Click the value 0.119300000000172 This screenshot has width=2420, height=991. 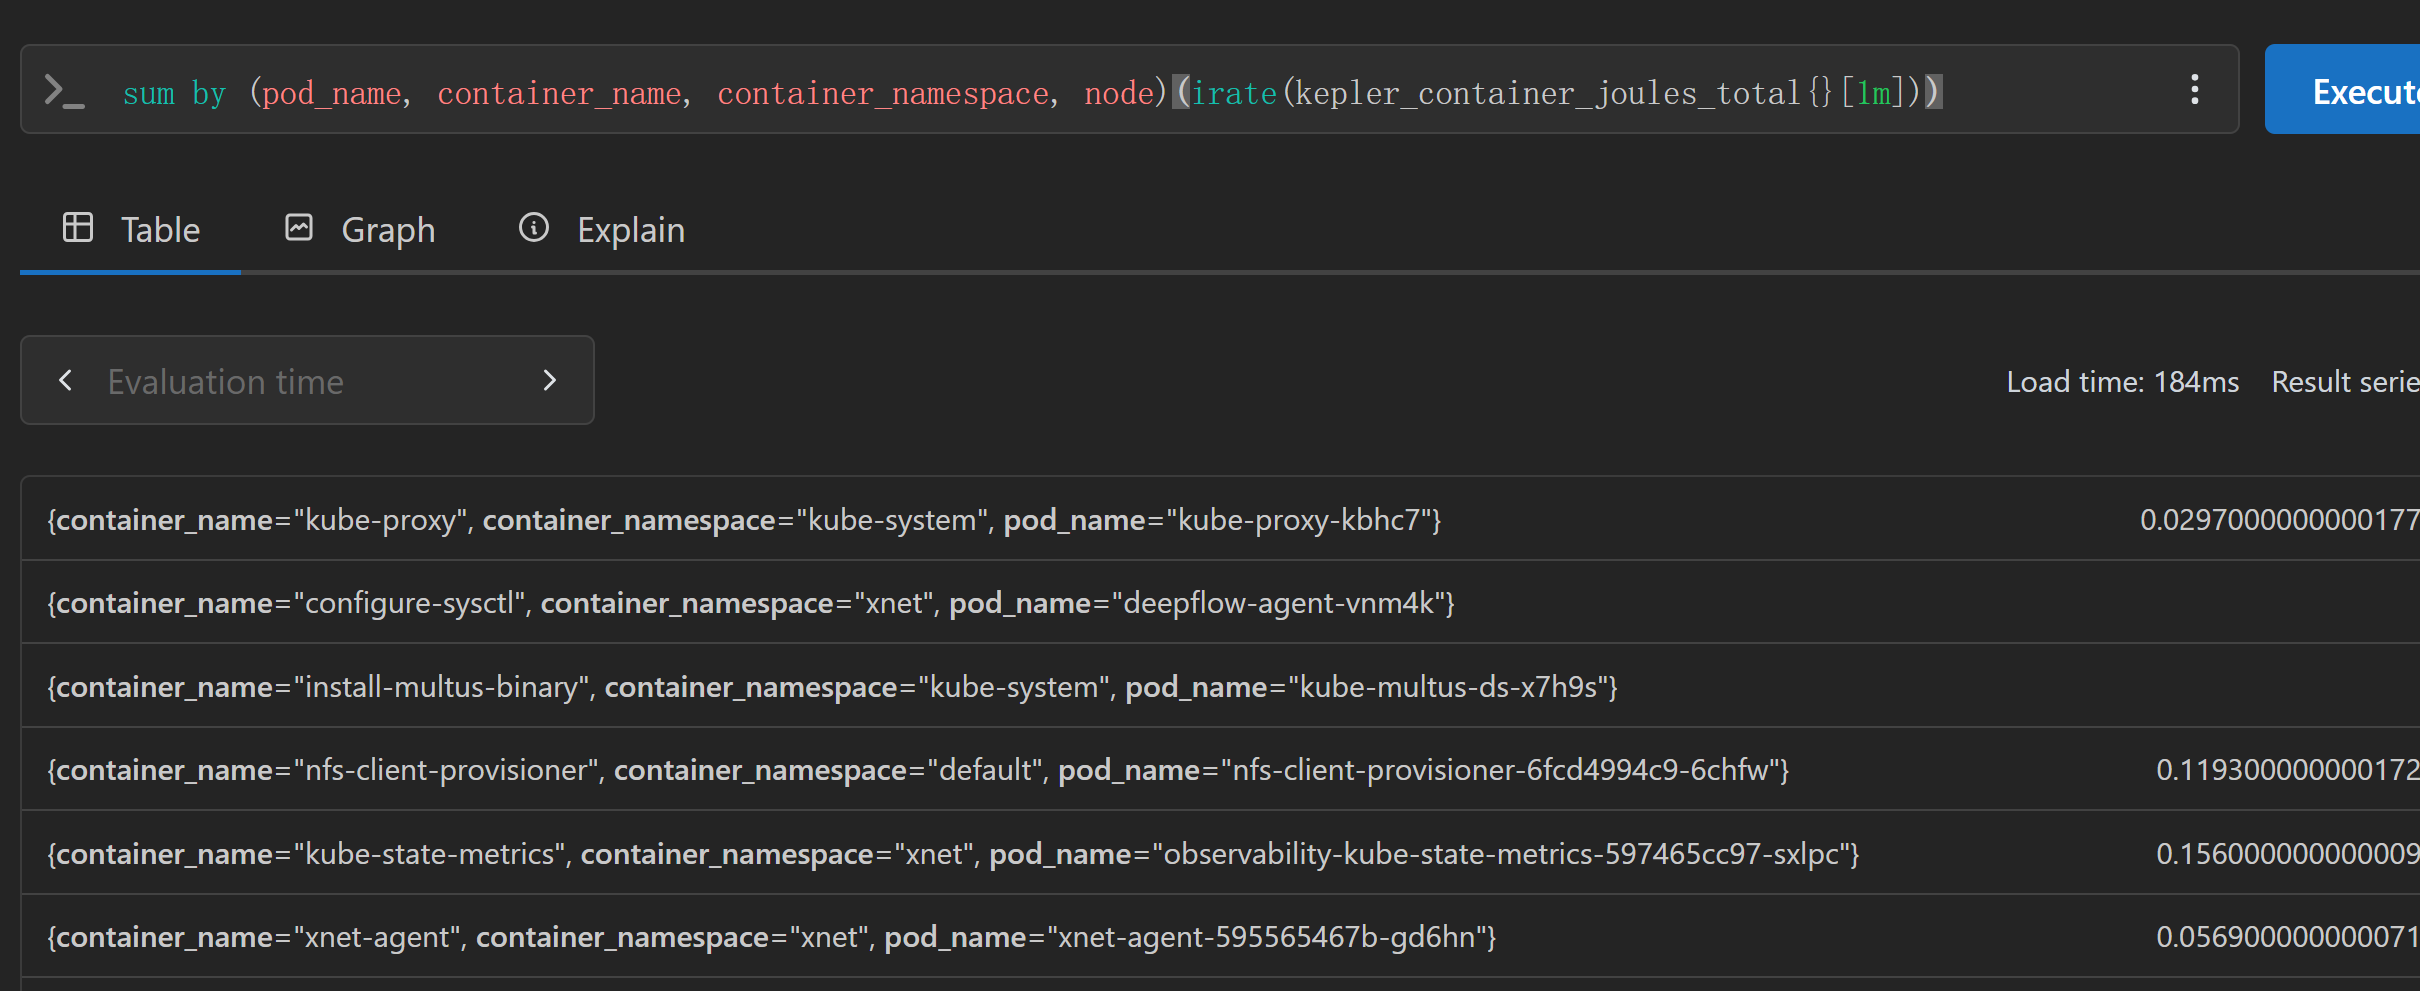[2287, 770]
